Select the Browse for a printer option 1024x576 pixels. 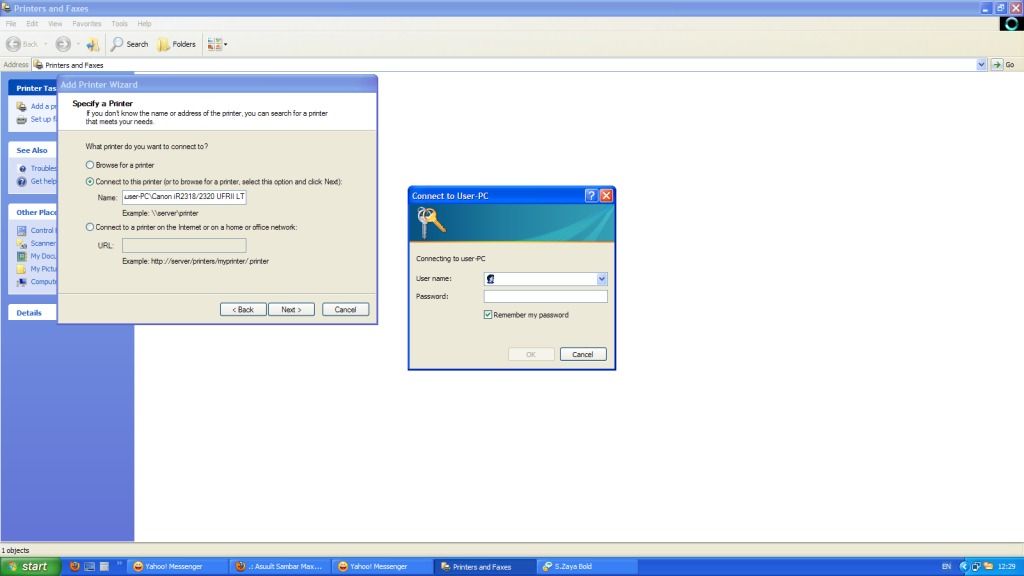click(x=90, y=164)
